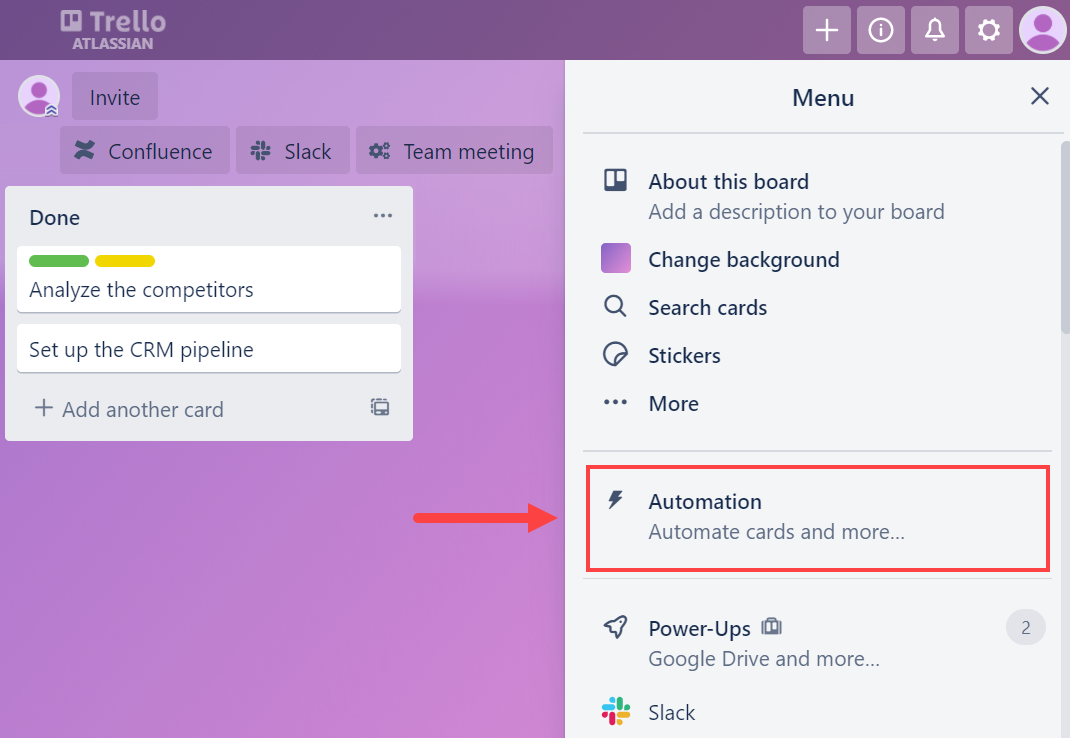Screen dimensions: 1070x738
Task: Open notifications bell icon
Action: pyautogui.click(x=935, y=30)
